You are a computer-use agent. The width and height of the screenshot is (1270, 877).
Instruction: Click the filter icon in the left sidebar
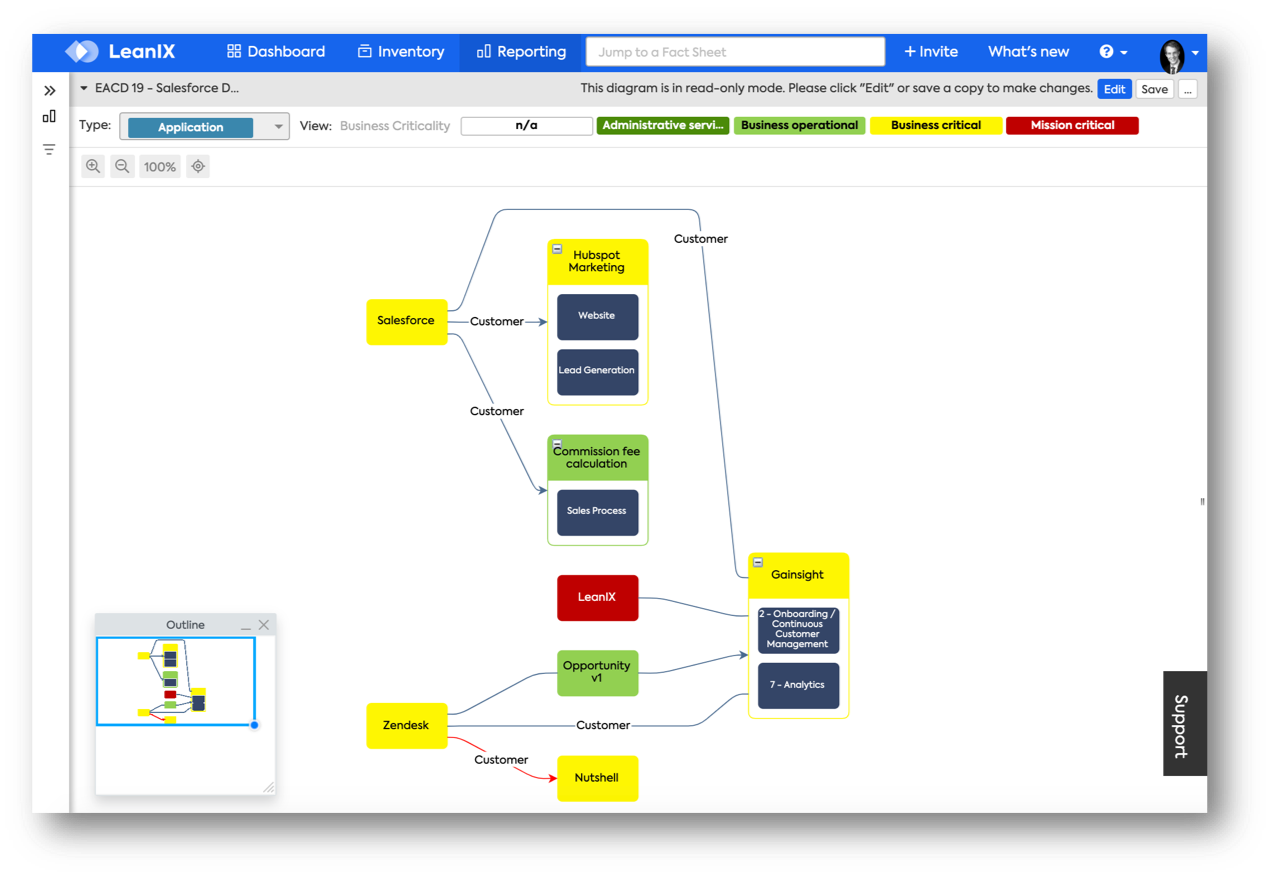48,148
